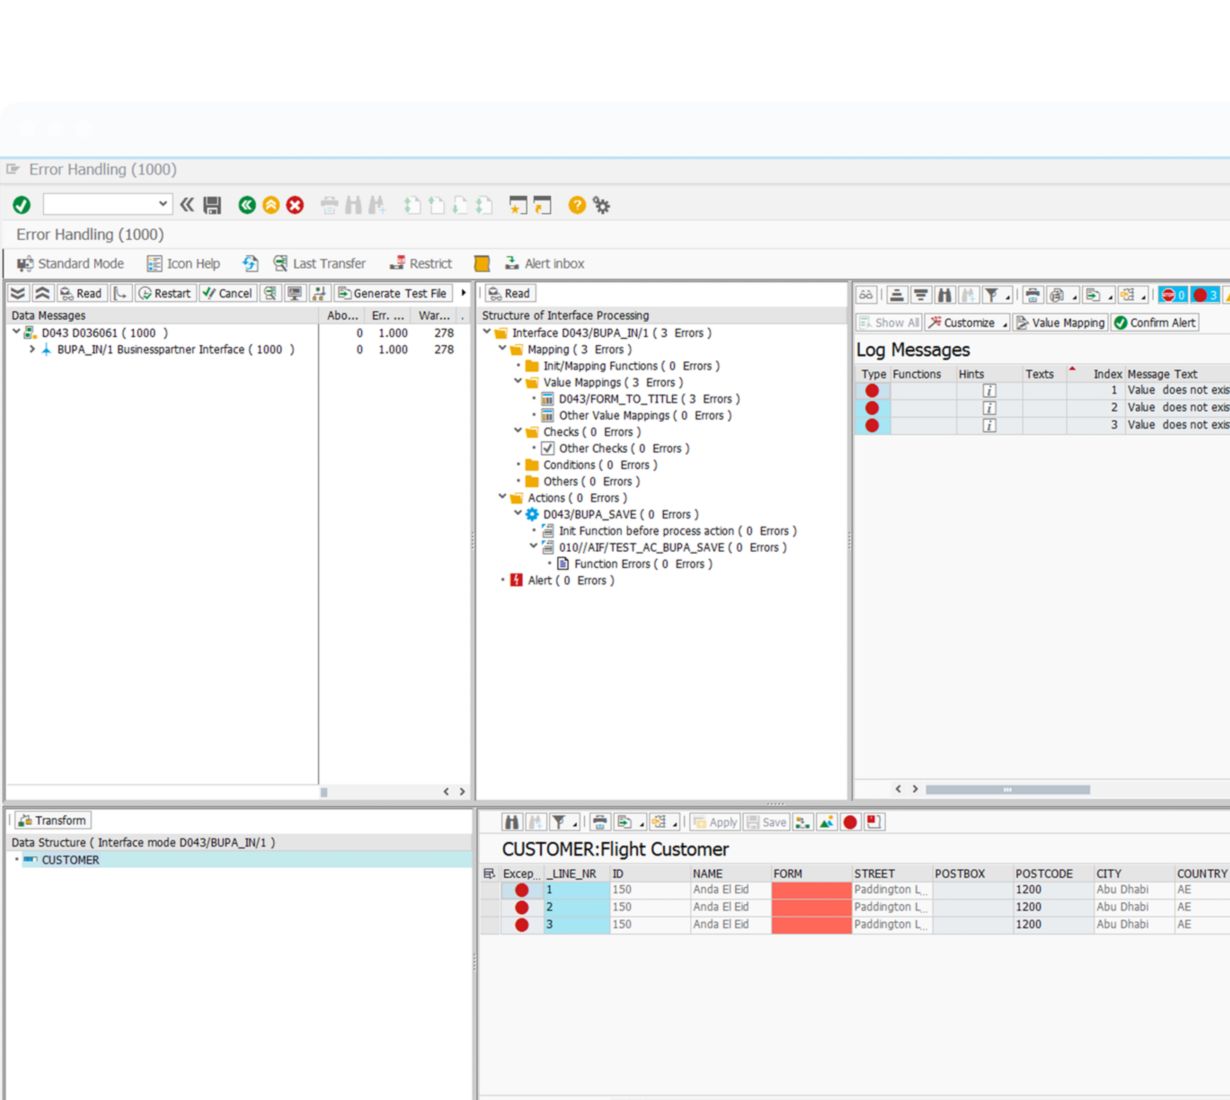The image size is (1230, 1100).
Task: Toggle Show All log messages
Action: [x=888, y=323]
